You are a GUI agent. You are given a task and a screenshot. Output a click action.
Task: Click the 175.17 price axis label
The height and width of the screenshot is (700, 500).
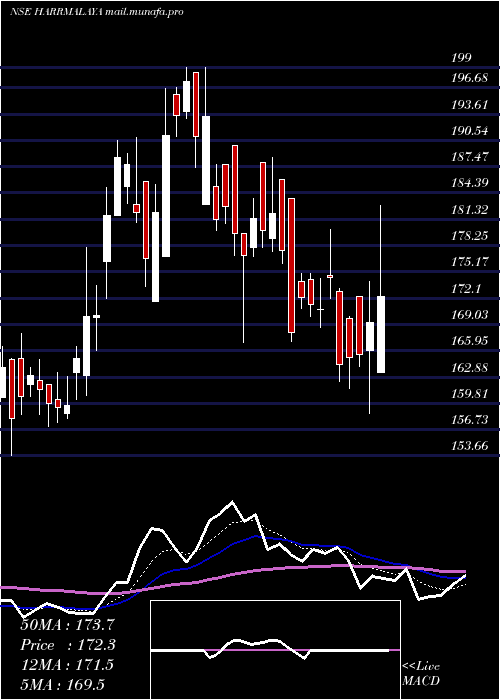coord(470,262)
